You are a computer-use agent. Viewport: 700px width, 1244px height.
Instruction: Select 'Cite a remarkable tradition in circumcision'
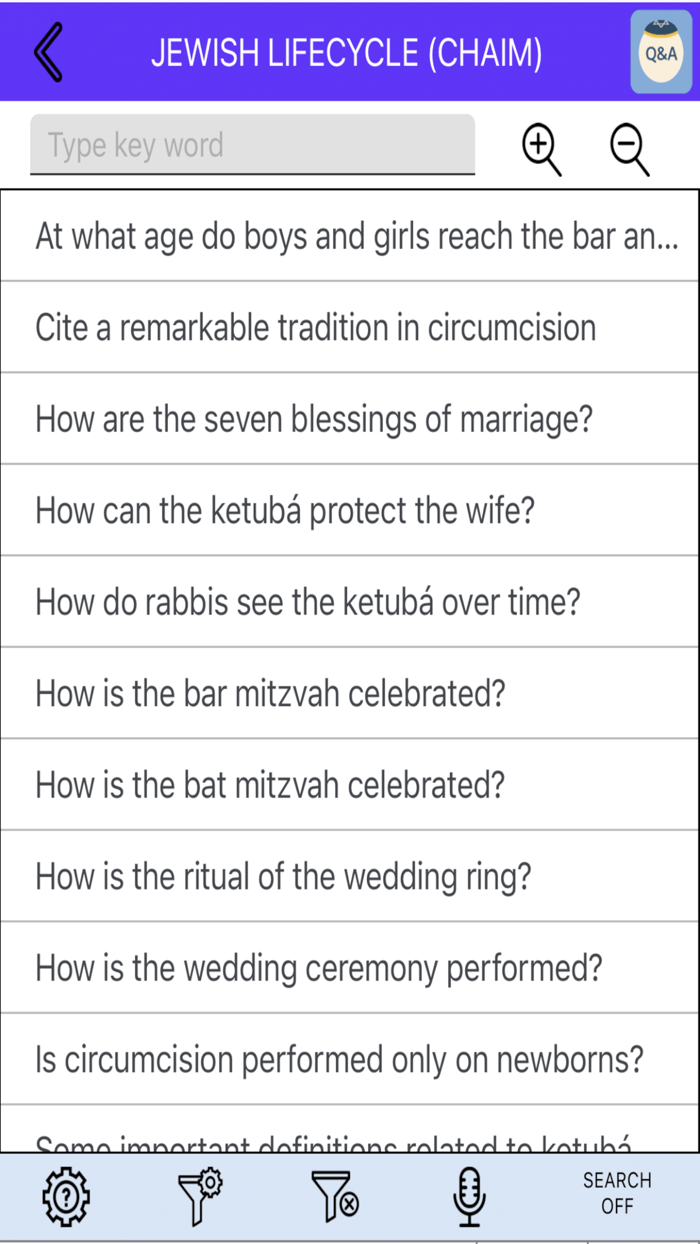[350, 327]
